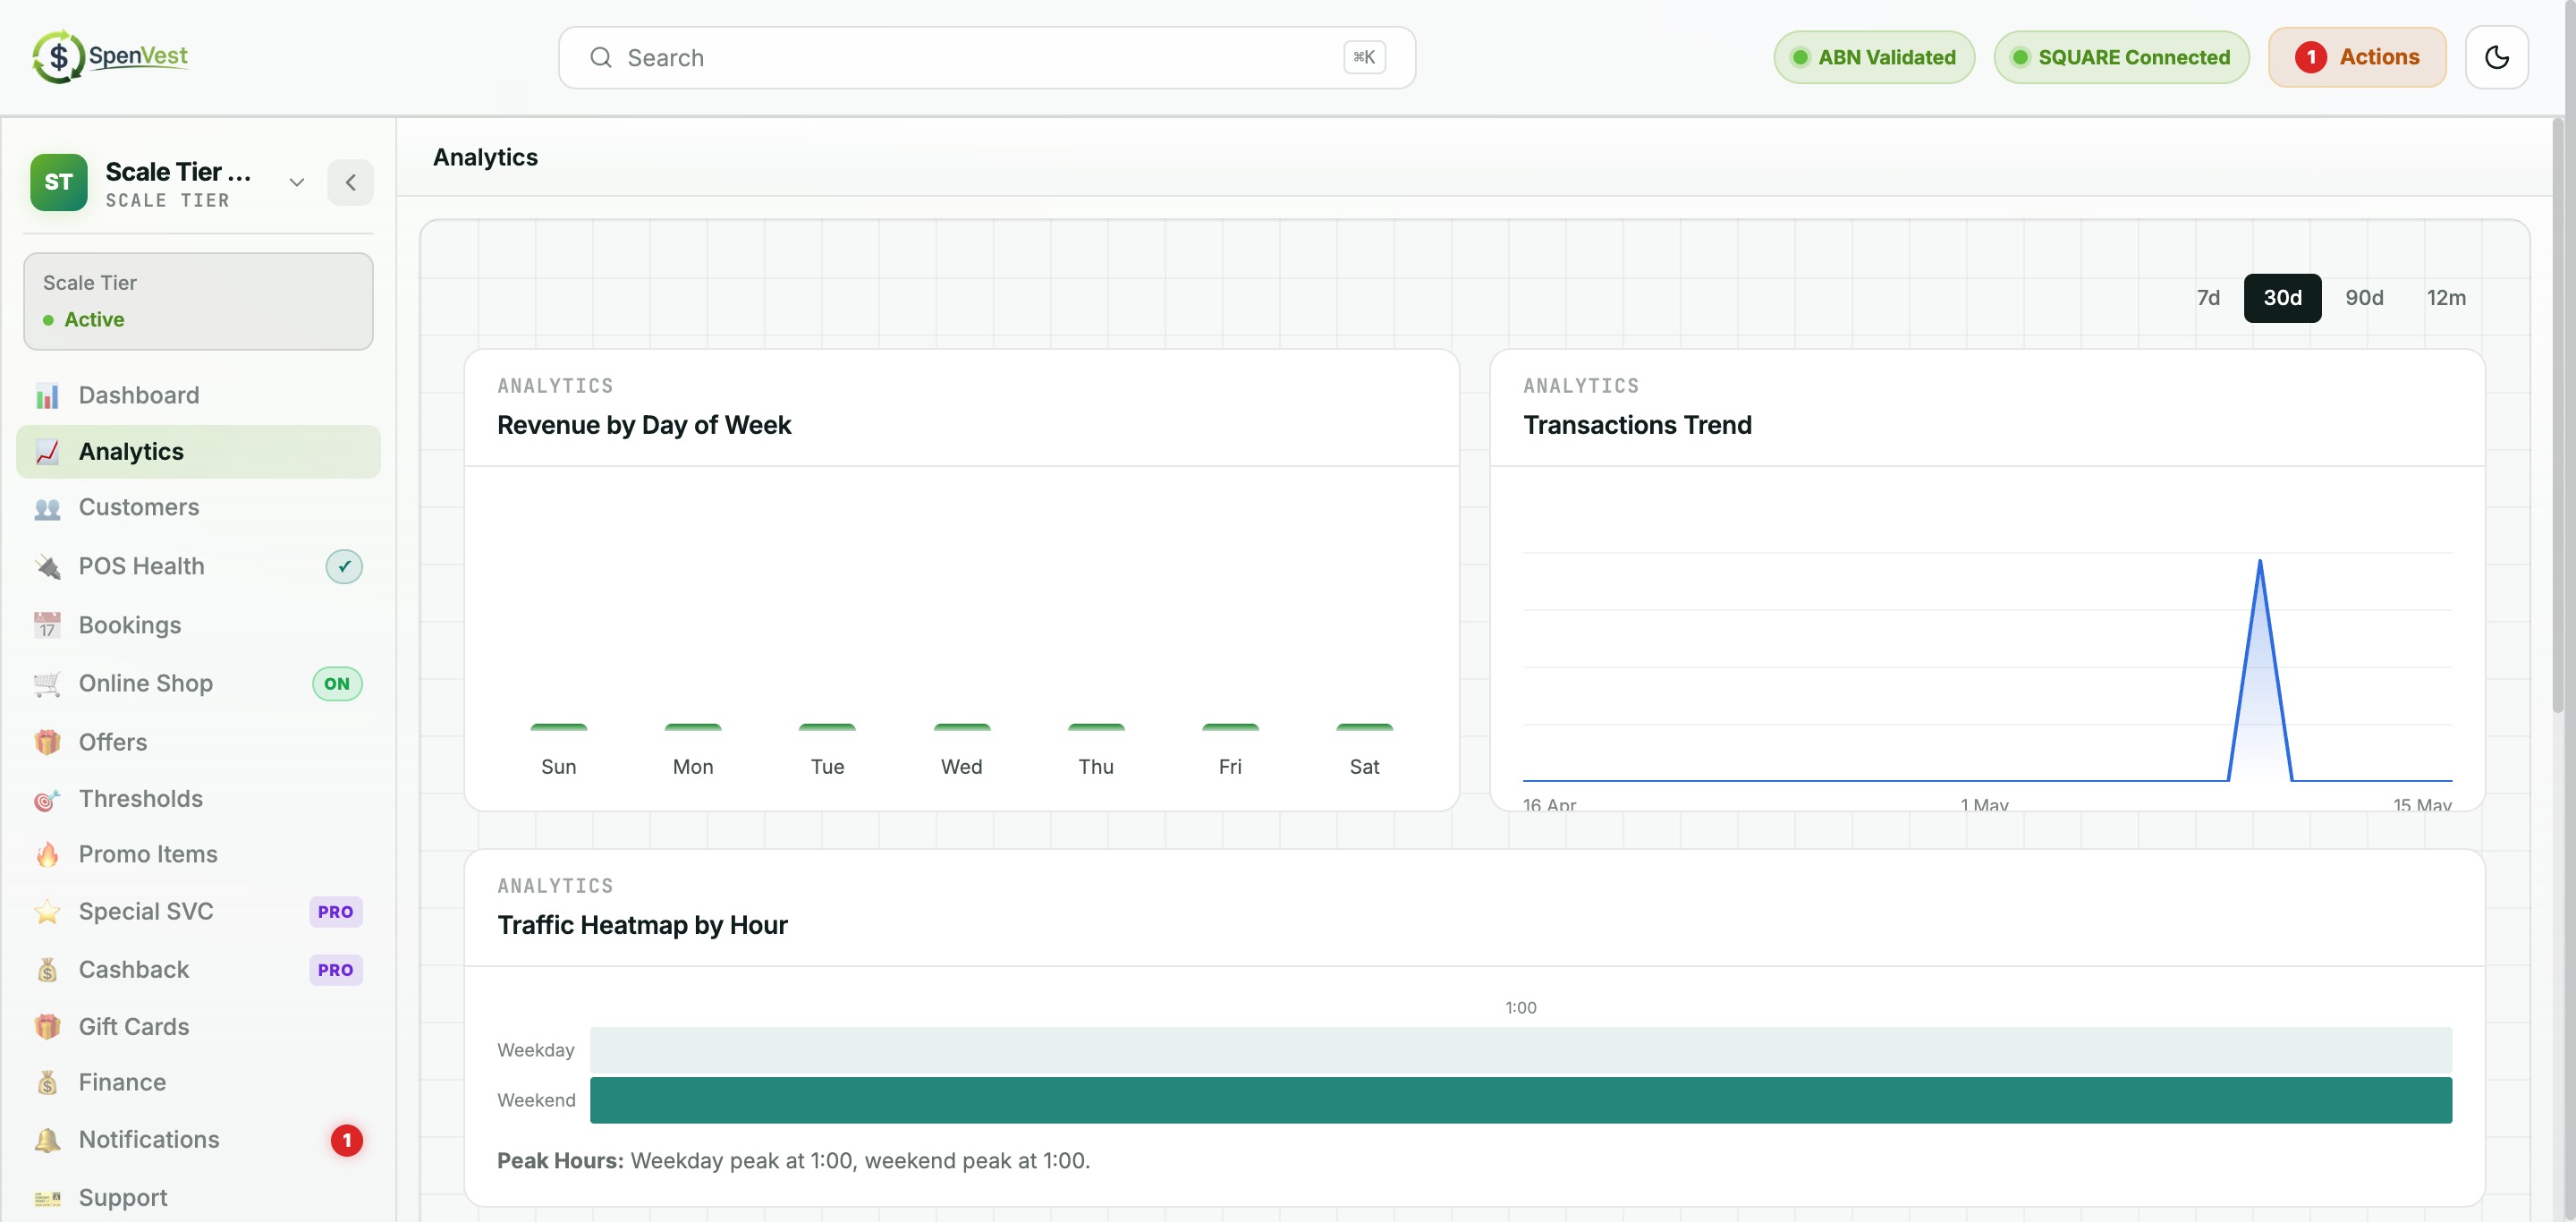Click the Customers people icon
Screen dimensions: 2576x1222
(x=47, y=508)
